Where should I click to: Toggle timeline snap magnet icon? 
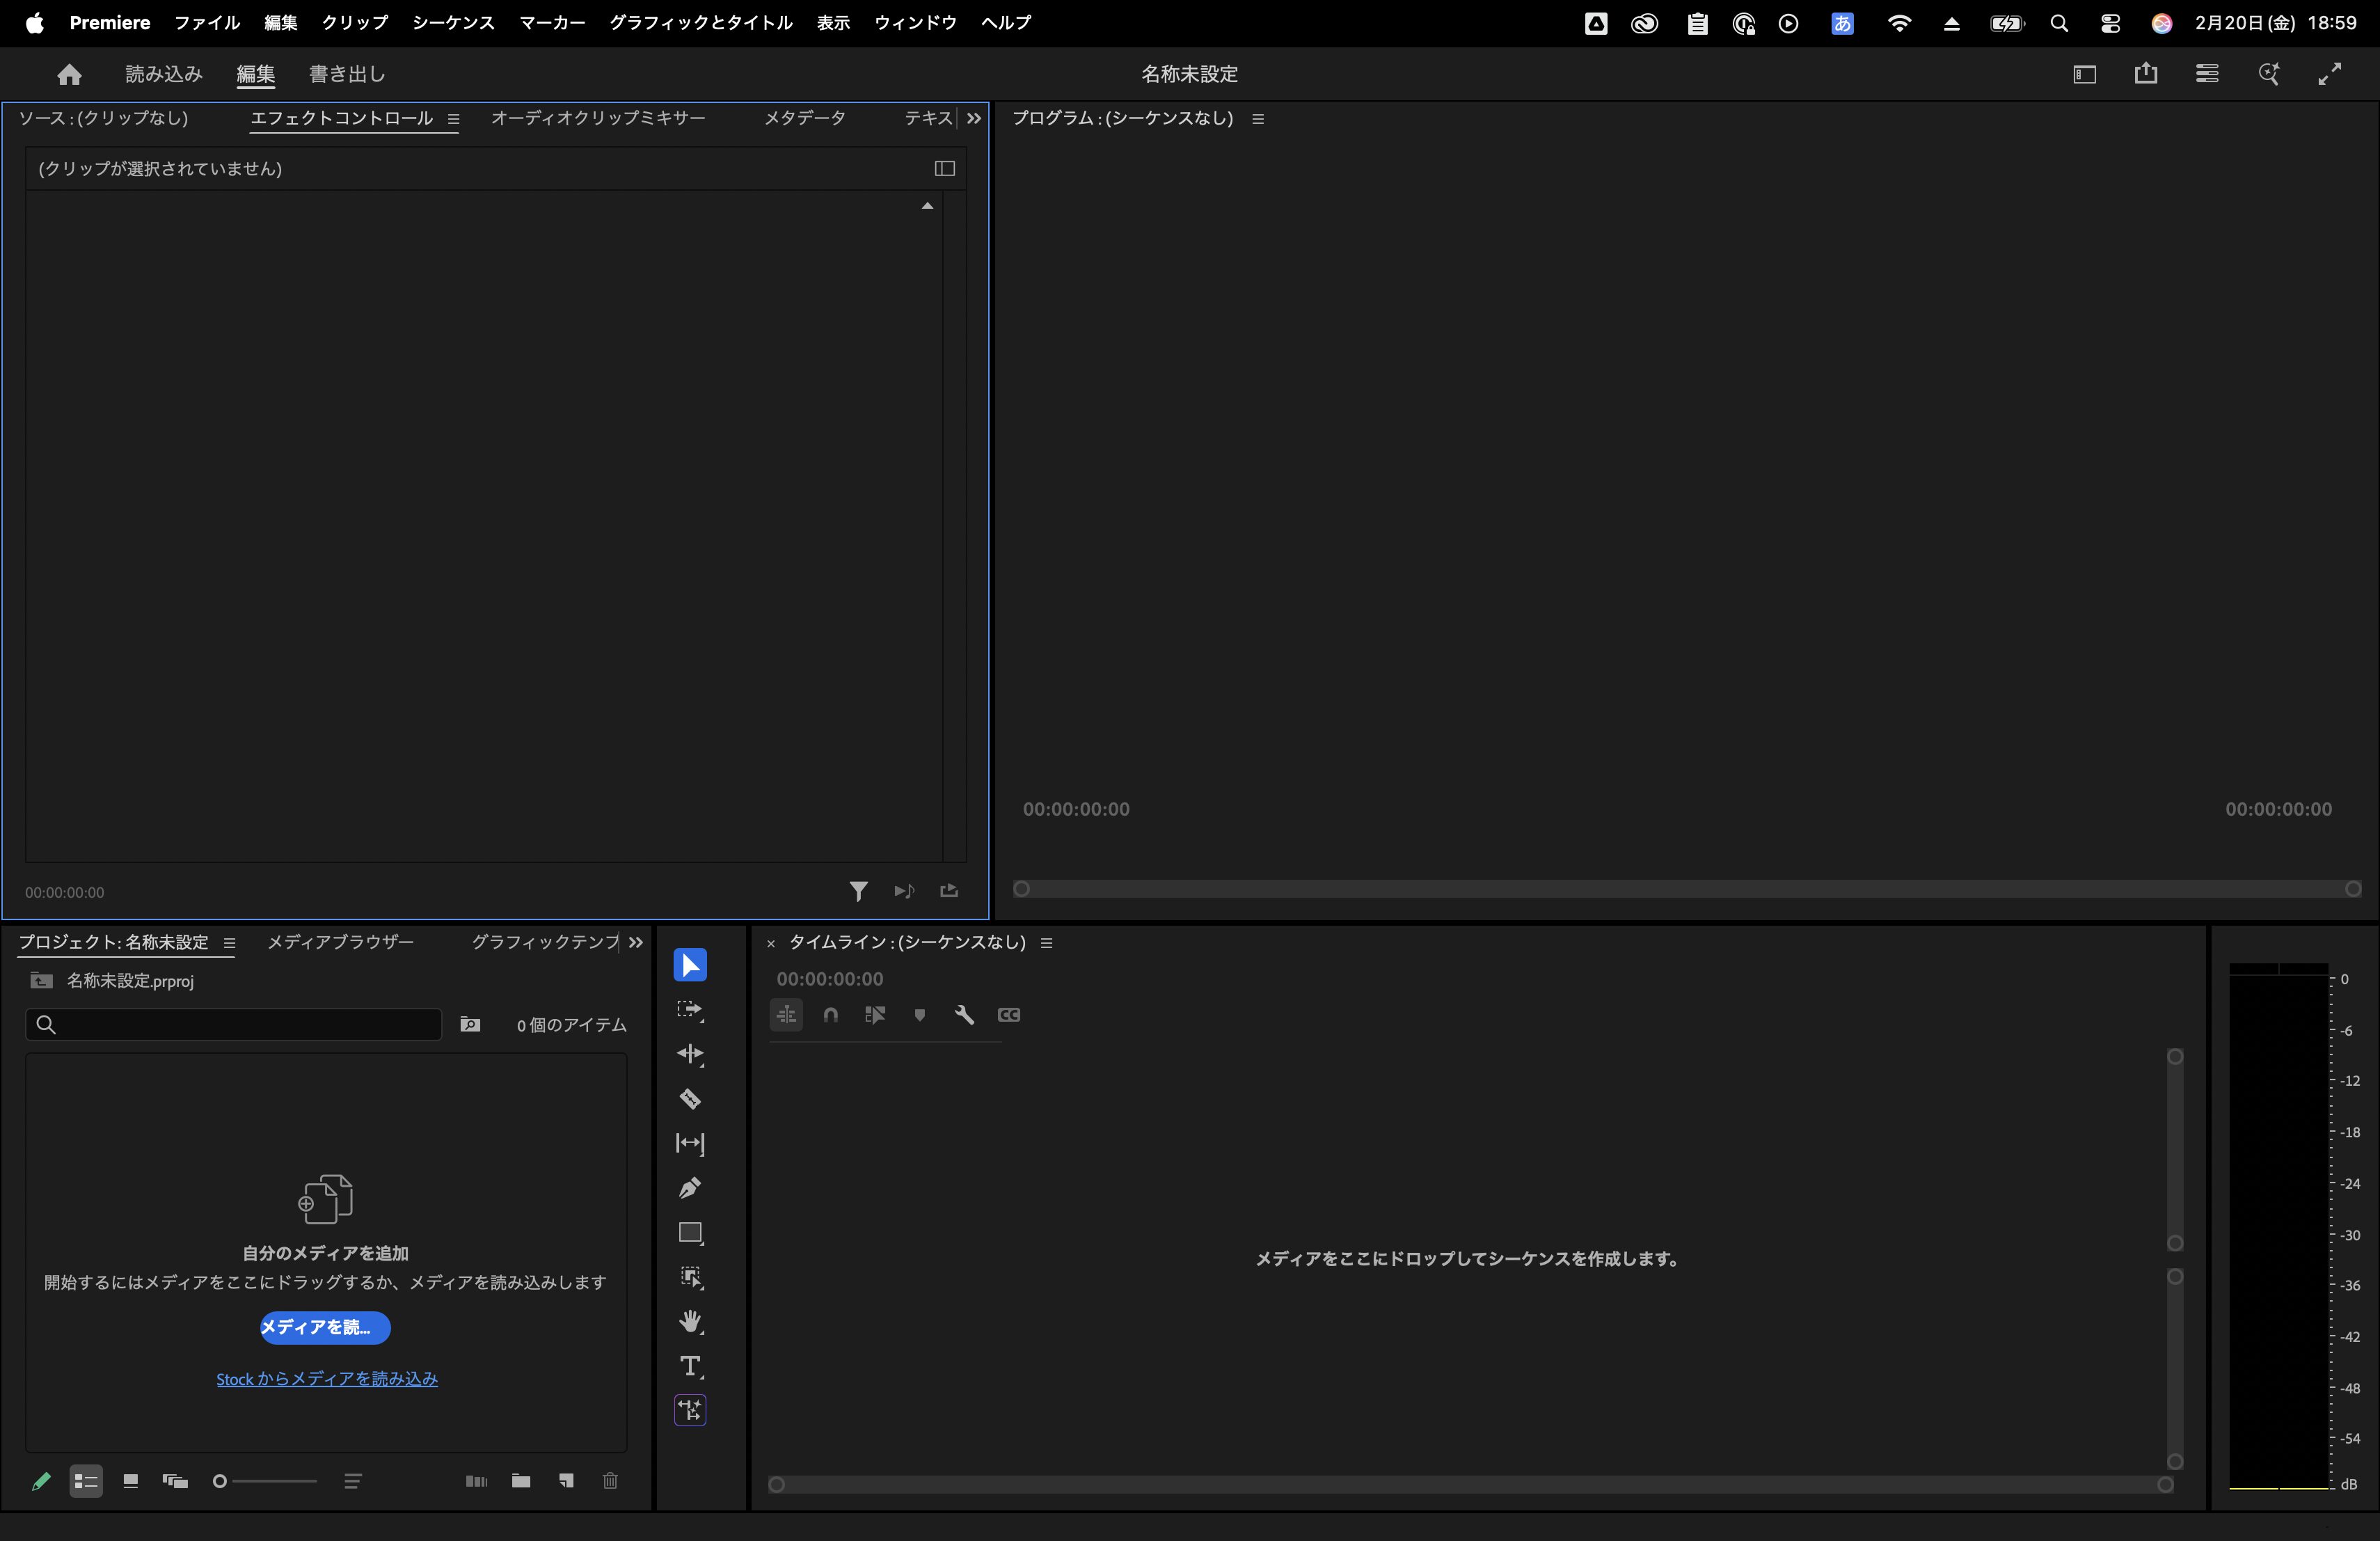pyautogui.click(x=831, y=1015)
